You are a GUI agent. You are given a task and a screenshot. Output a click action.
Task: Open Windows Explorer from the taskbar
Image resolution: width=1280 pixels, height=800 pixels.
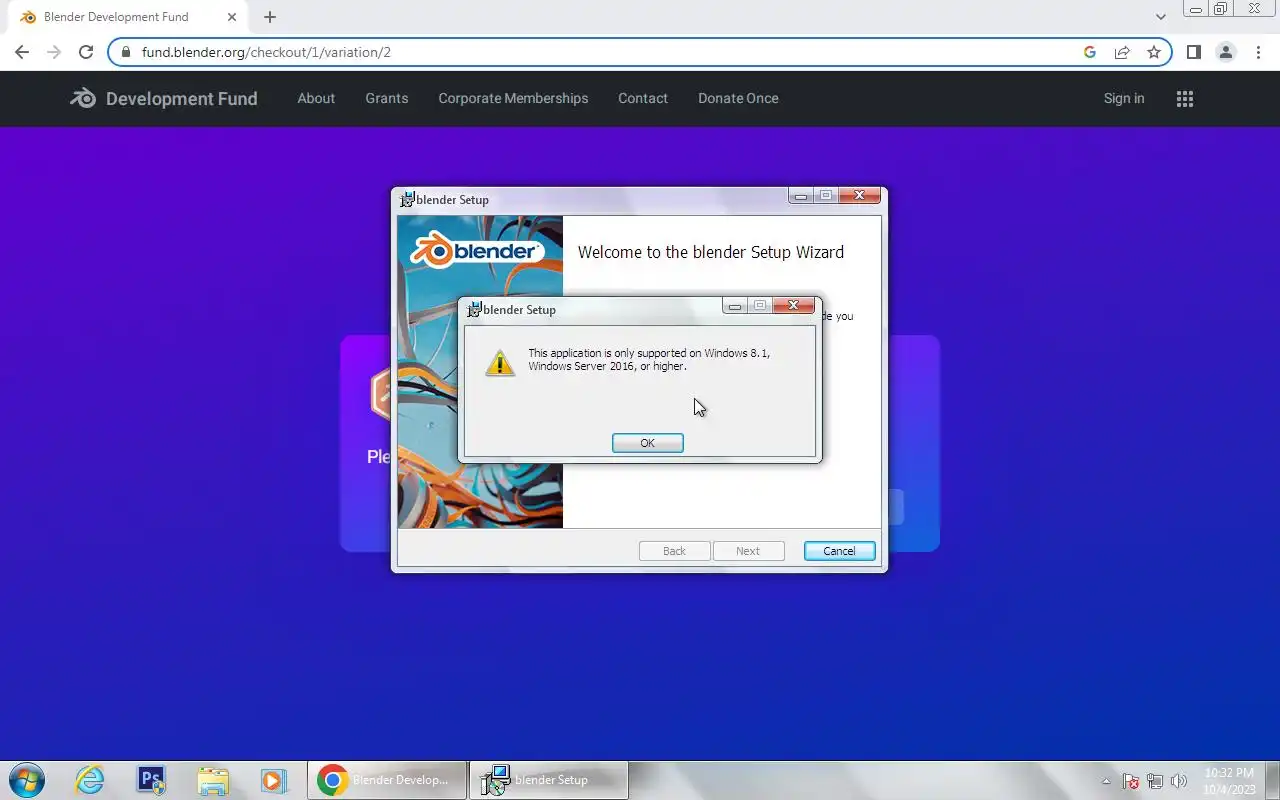[213, 780]
